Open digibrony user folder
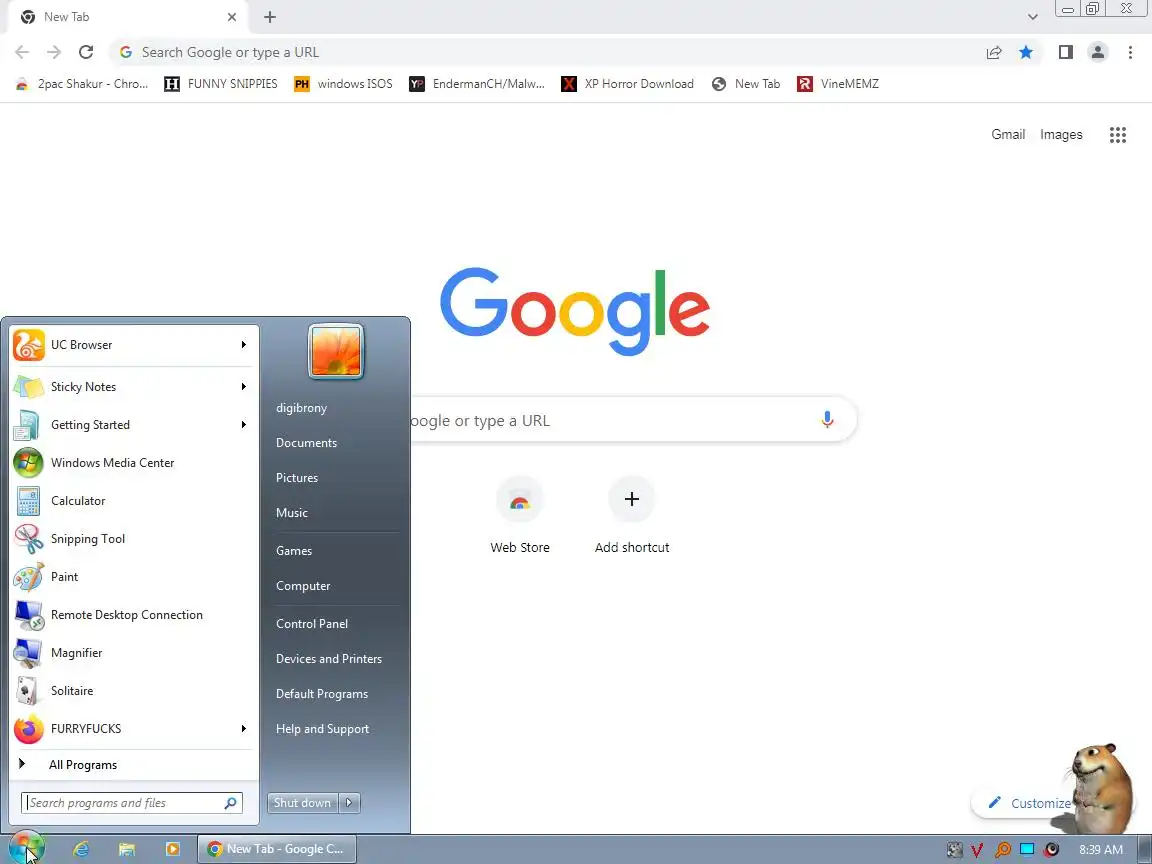 pos(301,408)
